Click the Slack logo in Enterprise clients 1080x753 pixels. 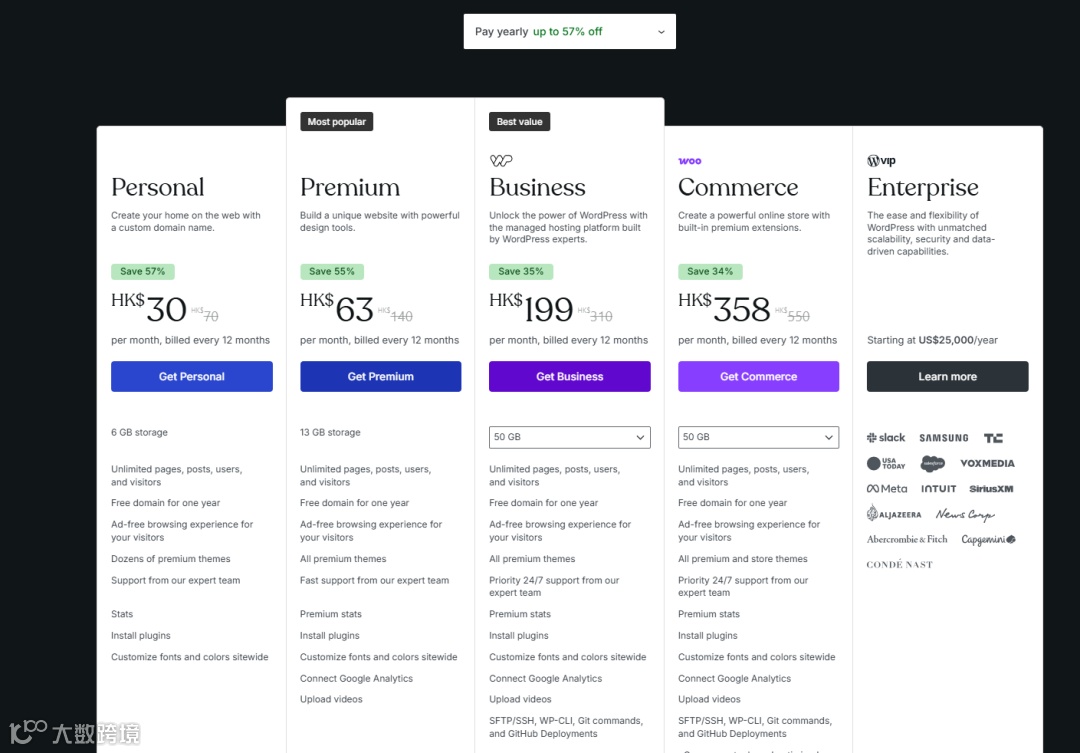point(886,437)
